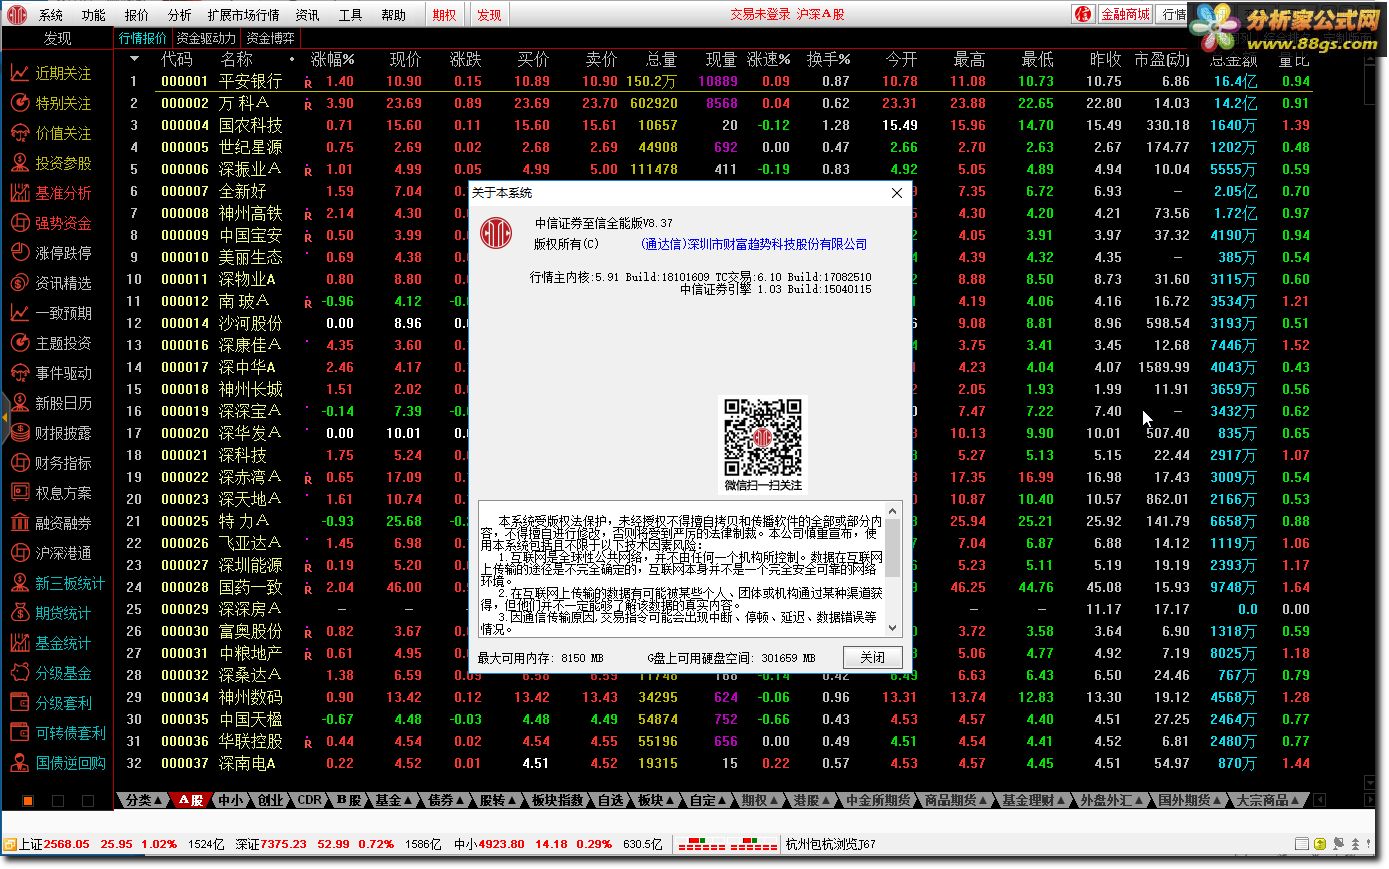Screen dimensions: 1389x869
Task: Open the 近期关注 sidebar icon
Action: [x=19, y=73]
